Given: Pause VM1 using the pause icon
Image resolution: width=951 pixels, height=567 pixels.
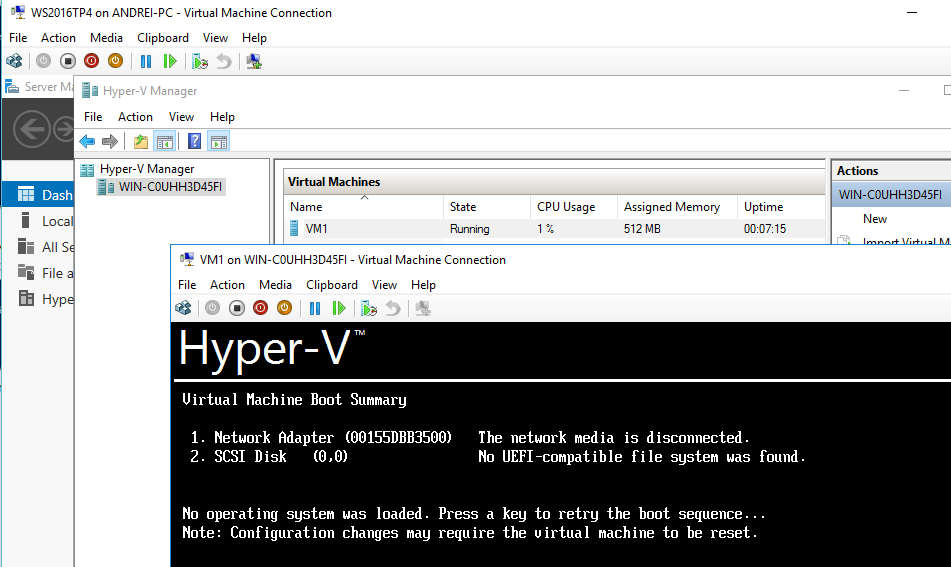Looking at the screenshot, I should pyautogui.click(x=315, y=308).
